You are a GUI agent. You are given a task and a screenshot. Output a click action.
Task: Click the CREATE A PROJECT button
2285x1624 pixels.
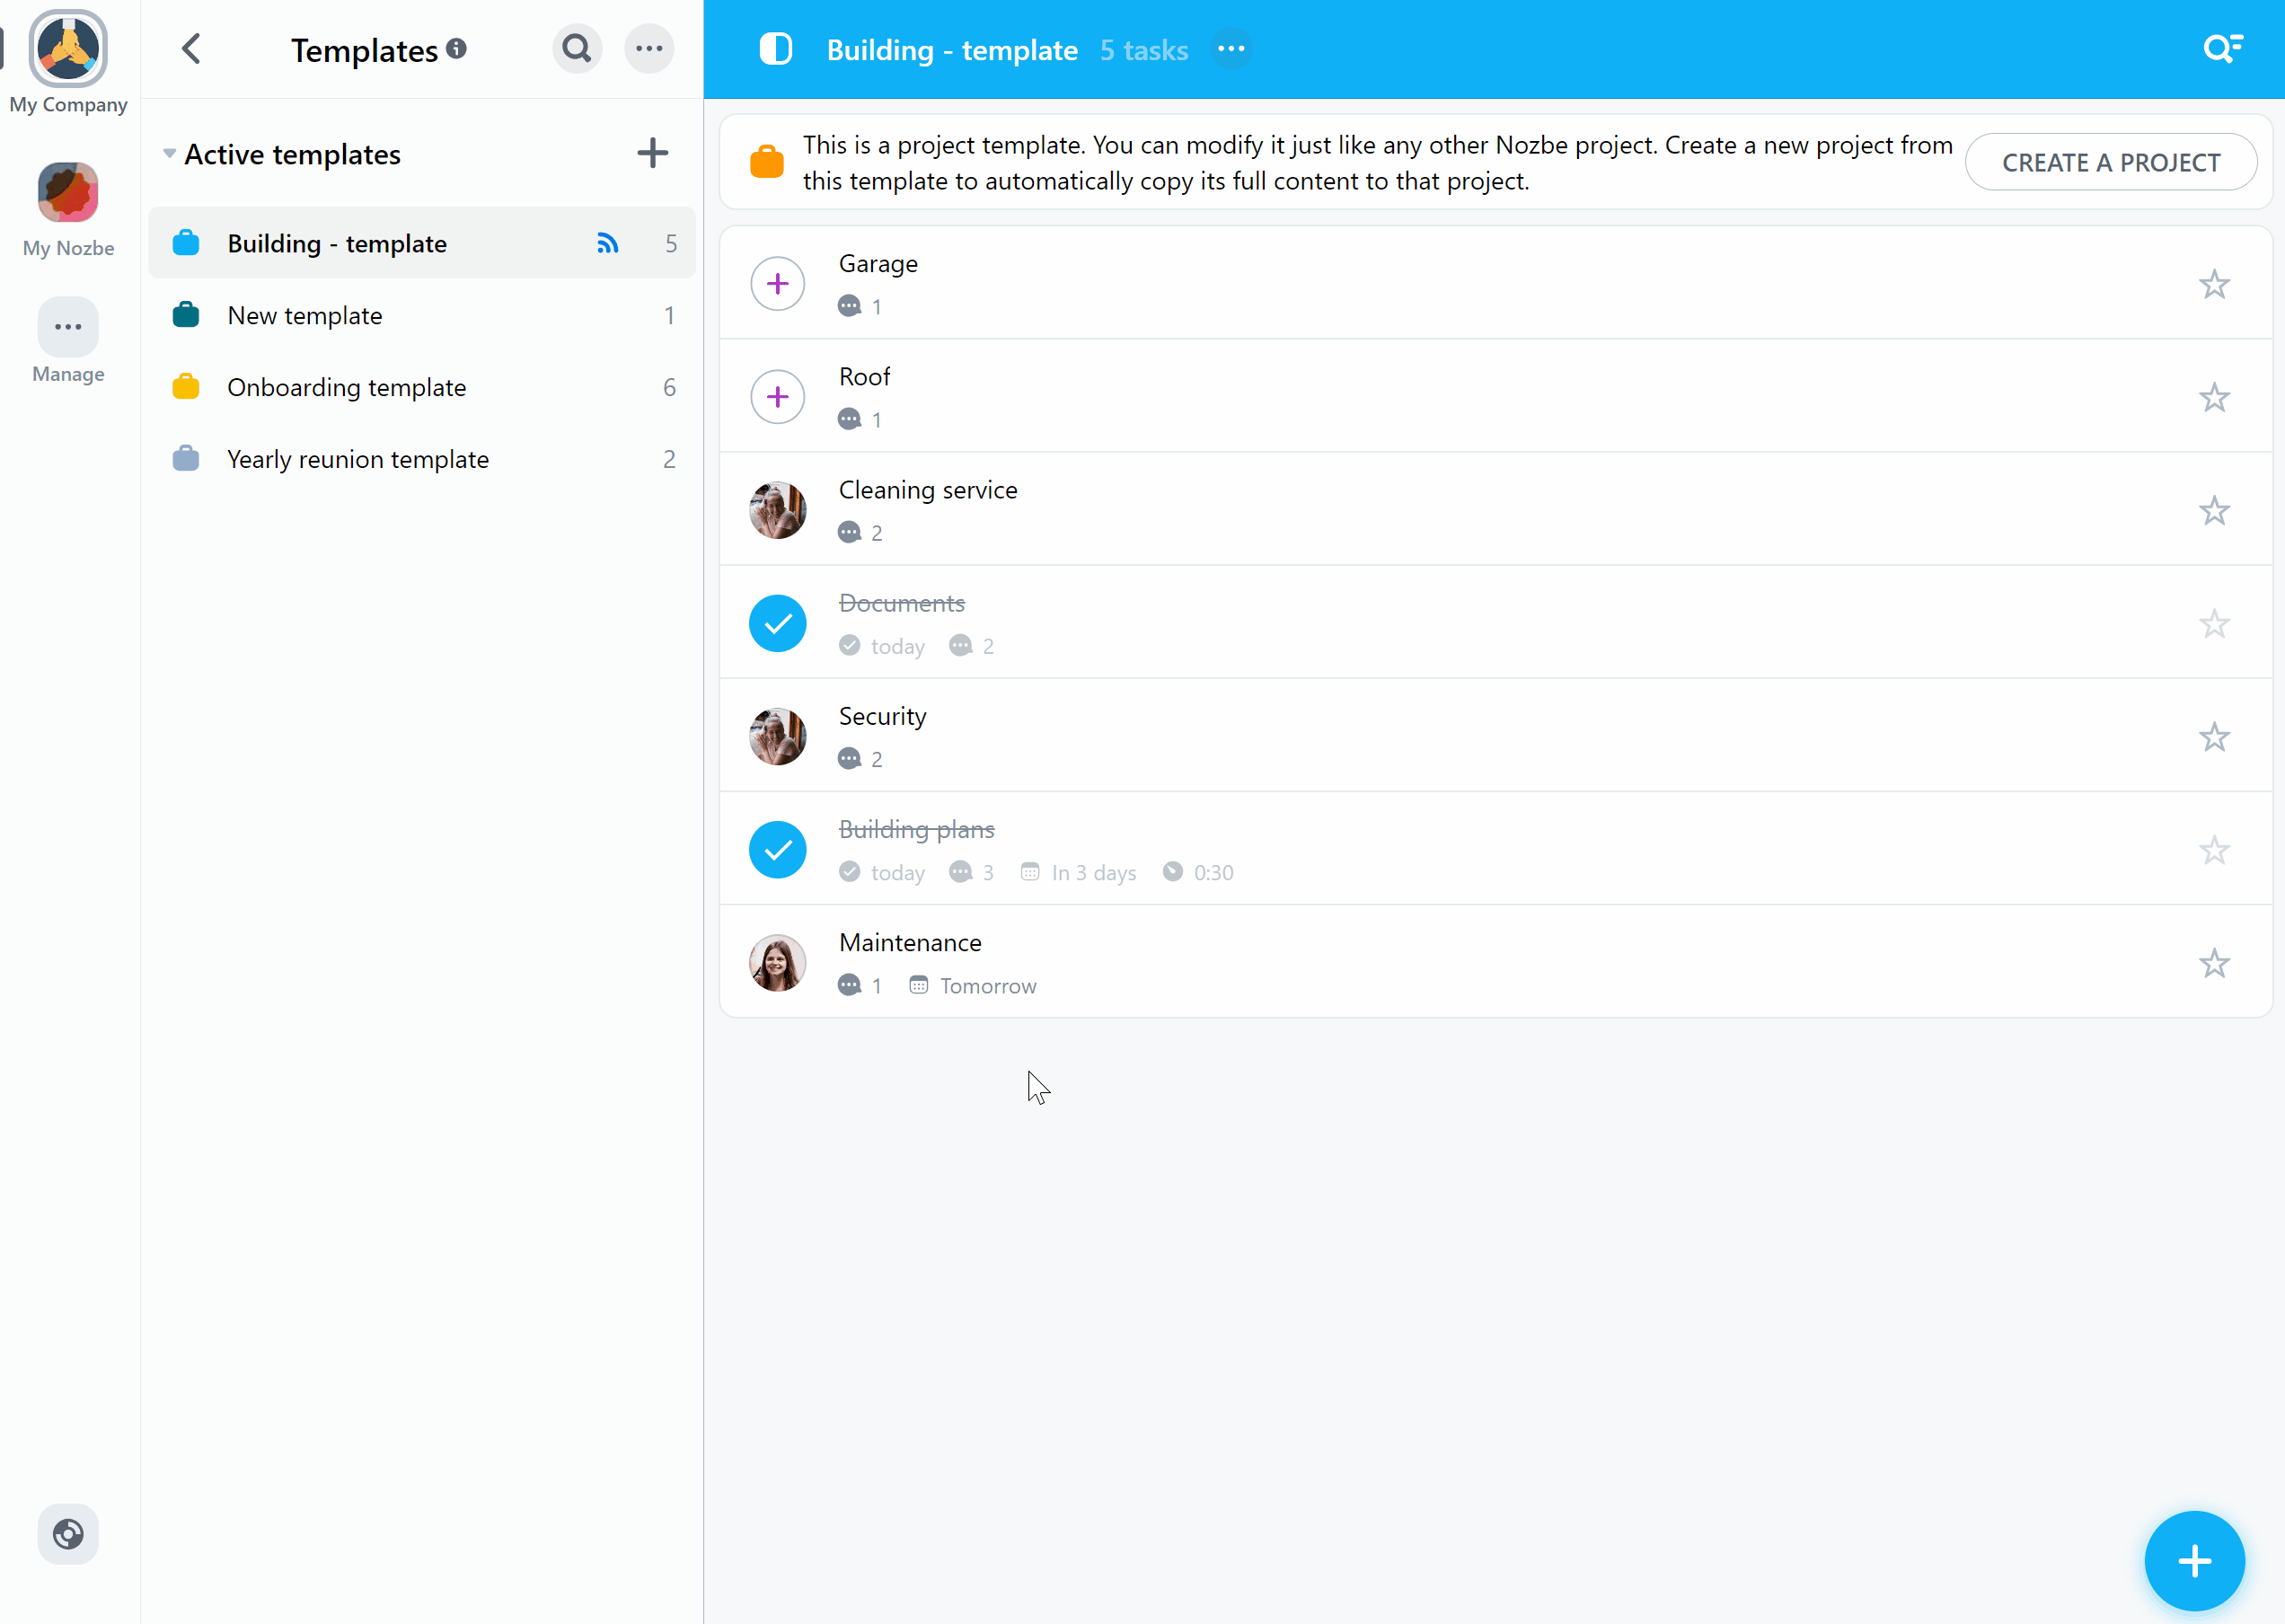click(2111, 162)
